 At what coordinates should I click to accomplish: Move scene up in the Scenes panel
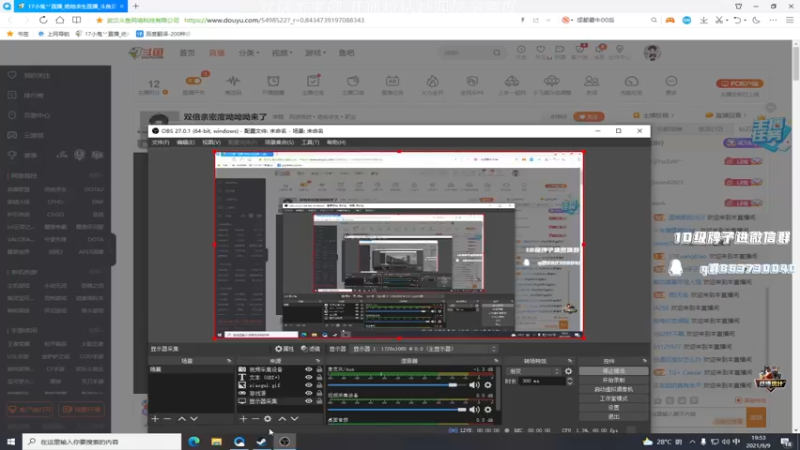coord(182,418)
